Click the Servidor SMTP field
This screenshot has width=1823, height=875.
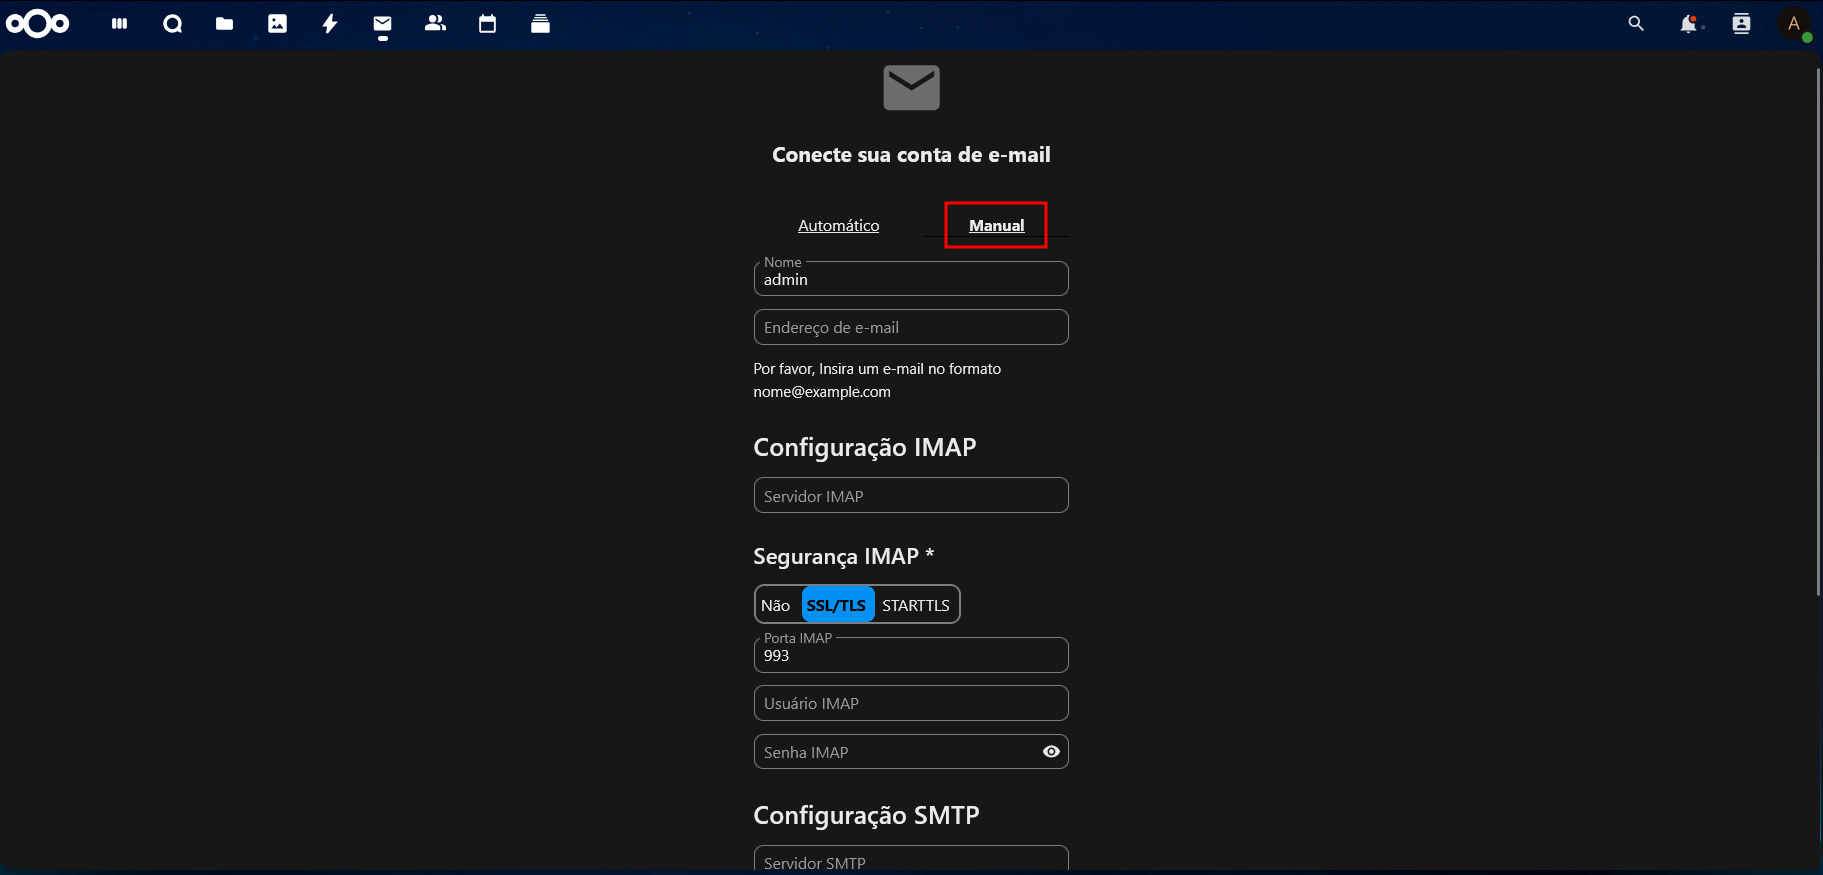point(911,860)
